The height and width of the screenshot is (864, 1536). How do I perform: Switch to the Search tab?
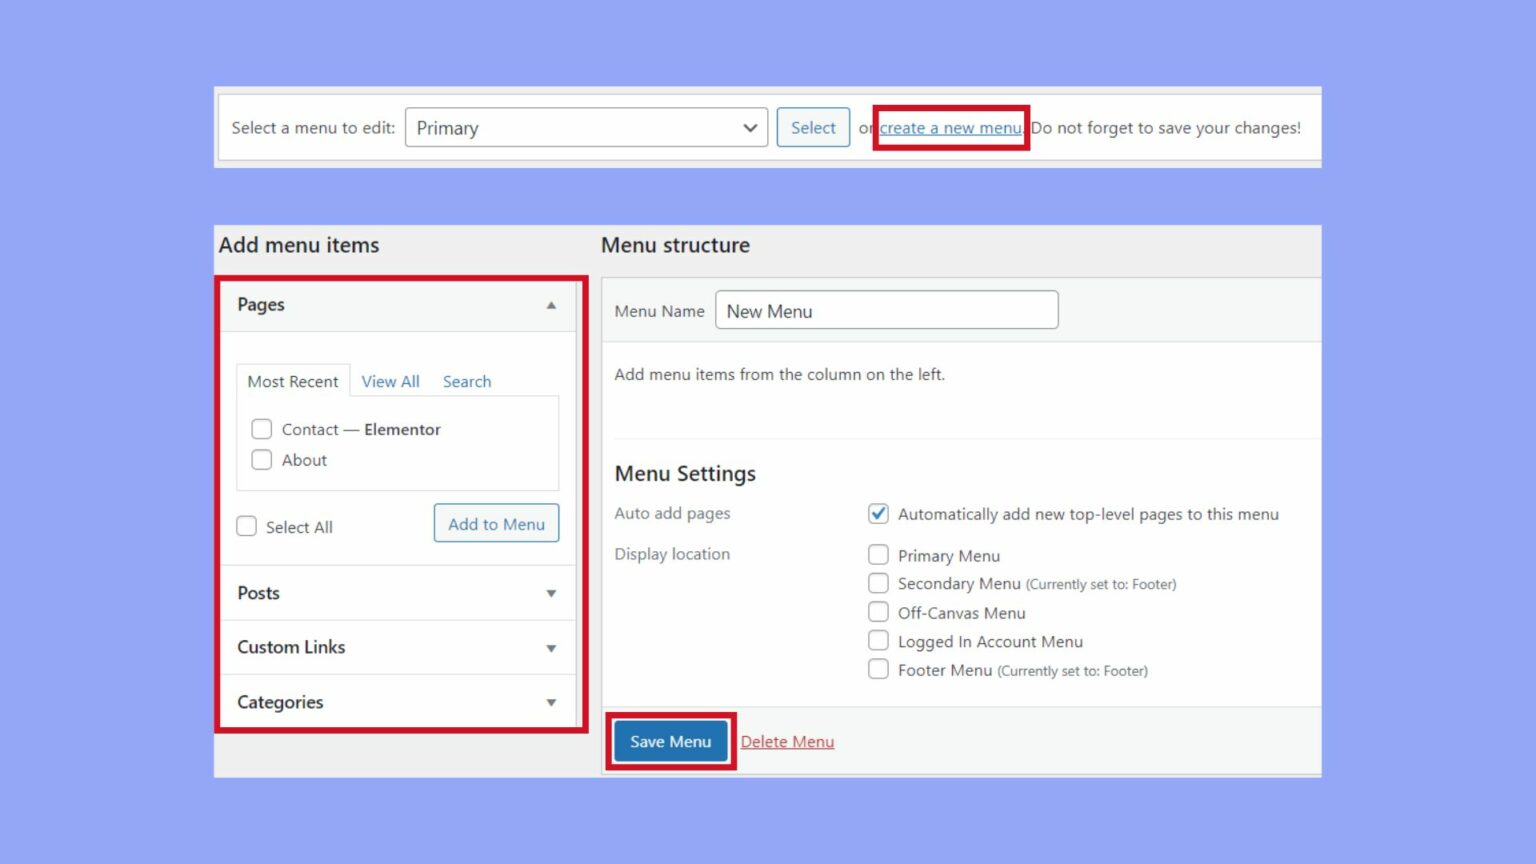pyautogui.click(x=466, y=381)
